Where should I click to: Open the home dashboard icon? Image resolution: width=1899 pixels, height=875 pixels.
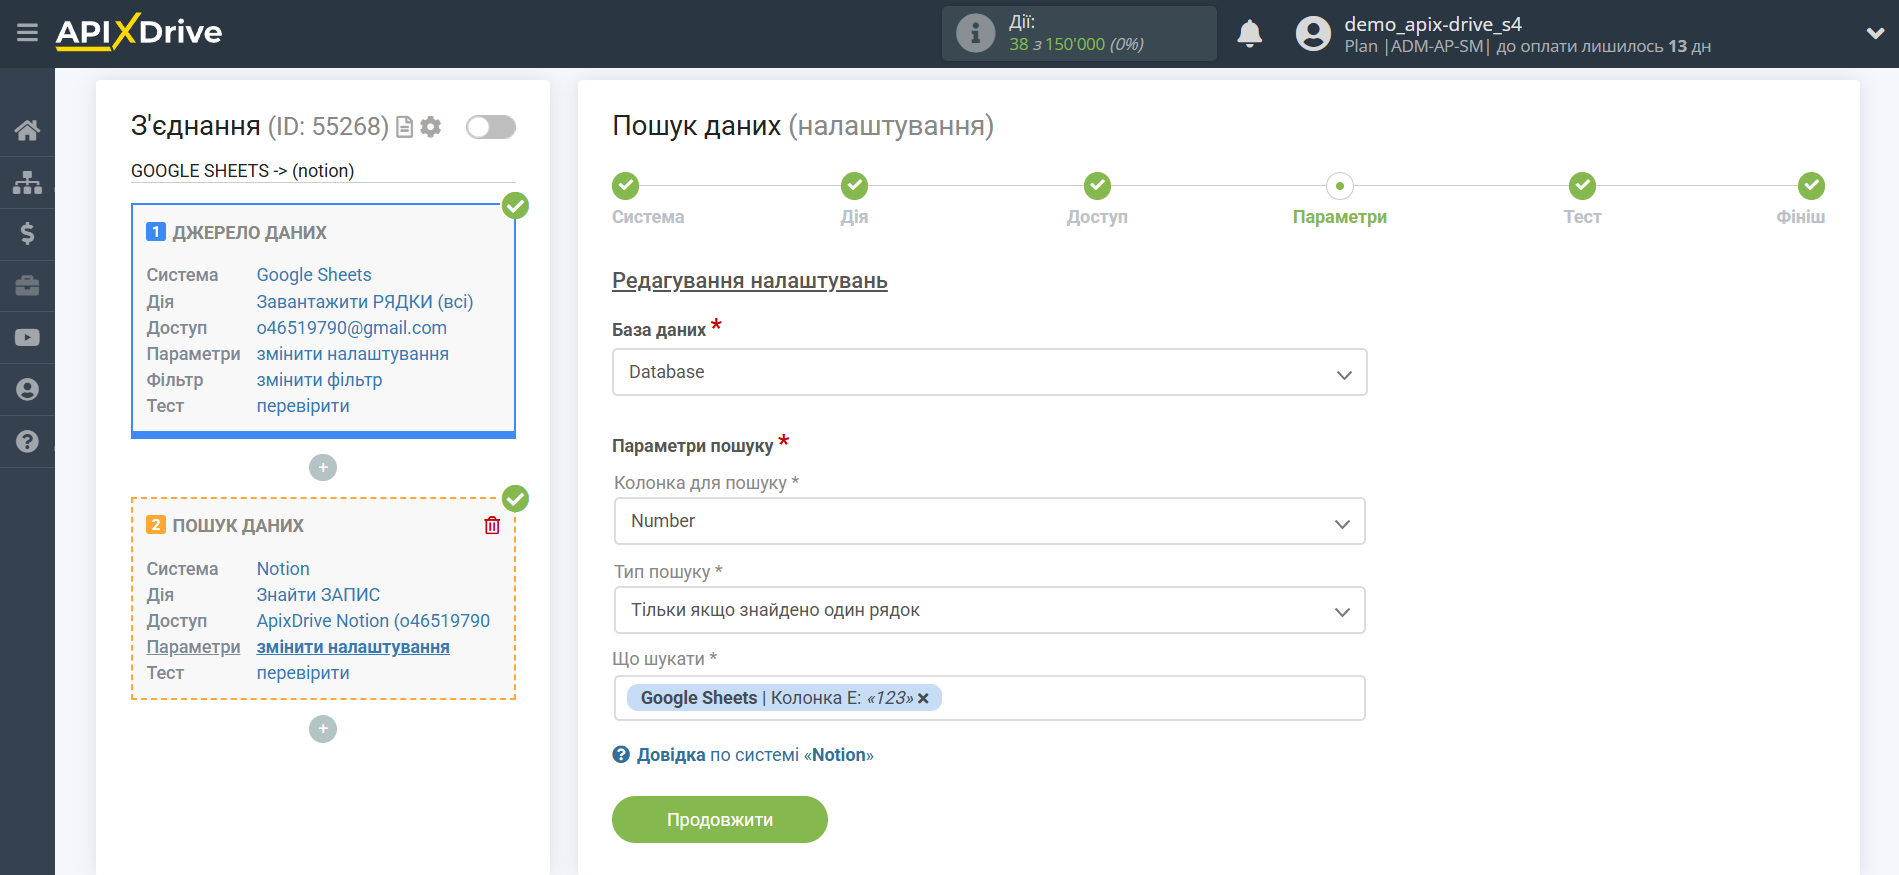(x=27, y=130)
